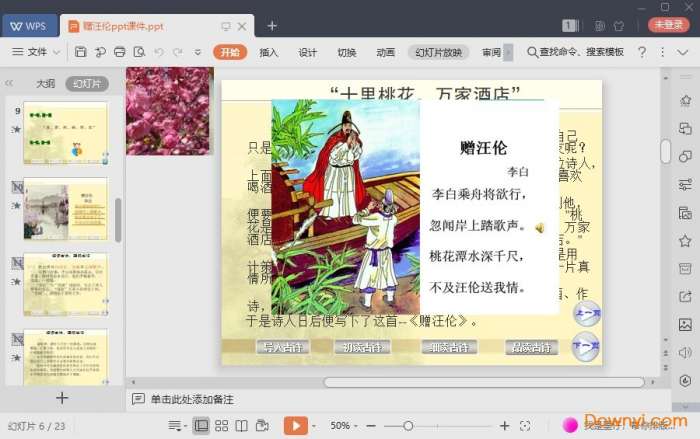Toggle the notes panel icon in status bar
This screenshot has width=700, height=439.
(176, 426)
